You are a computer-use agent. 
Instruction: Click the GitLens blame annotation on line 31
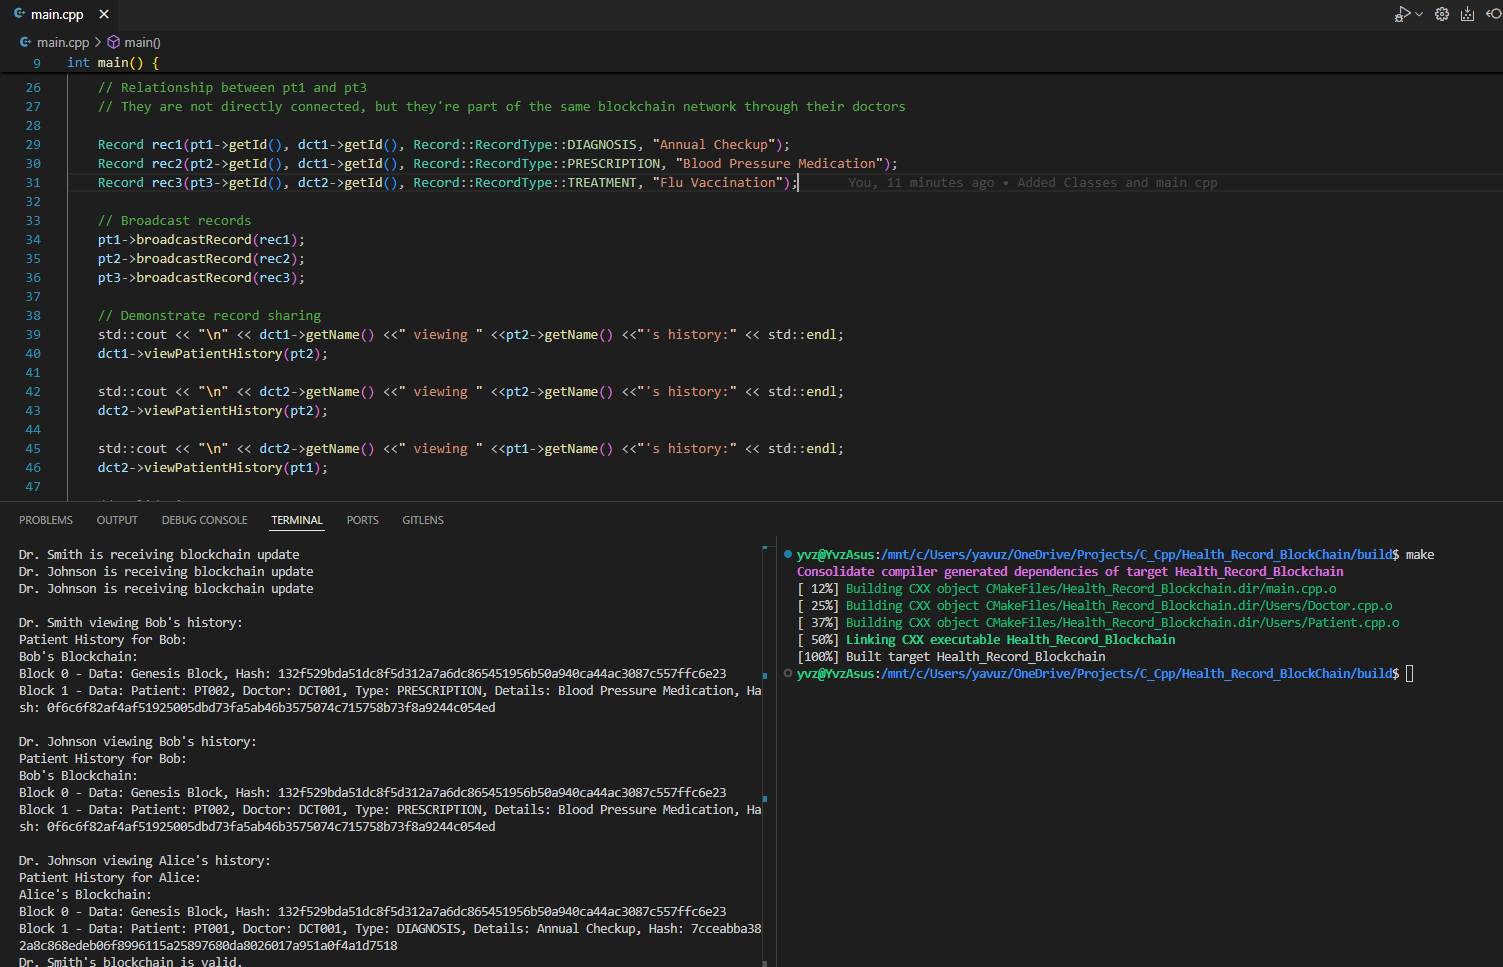[1032, 183]
